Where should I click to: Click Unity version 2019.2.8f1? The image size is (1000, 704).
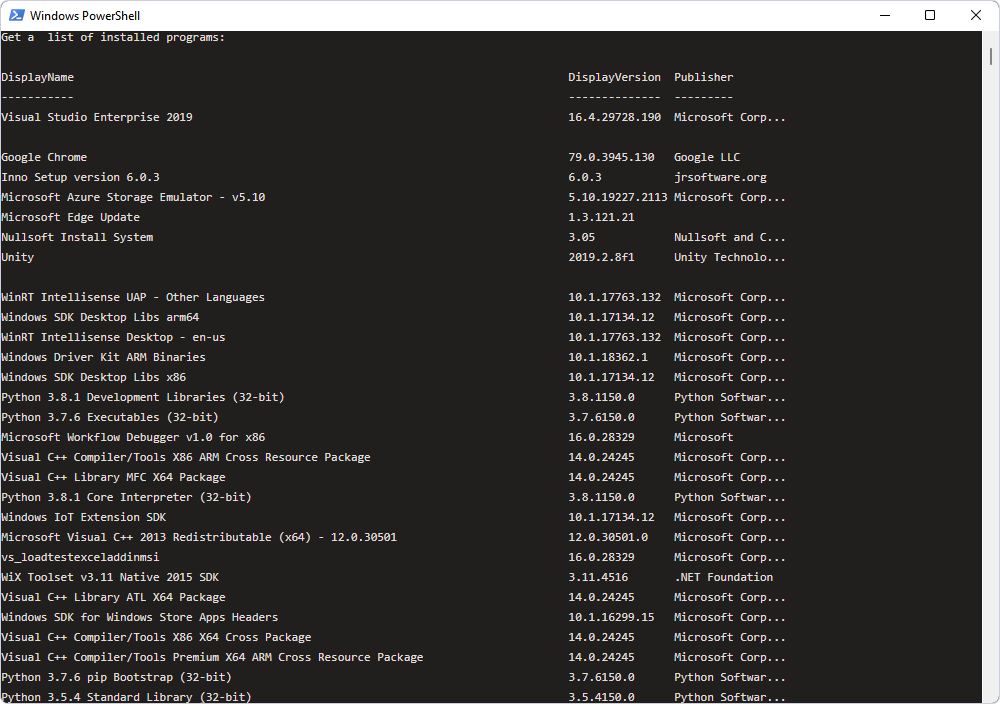(601, 258)
